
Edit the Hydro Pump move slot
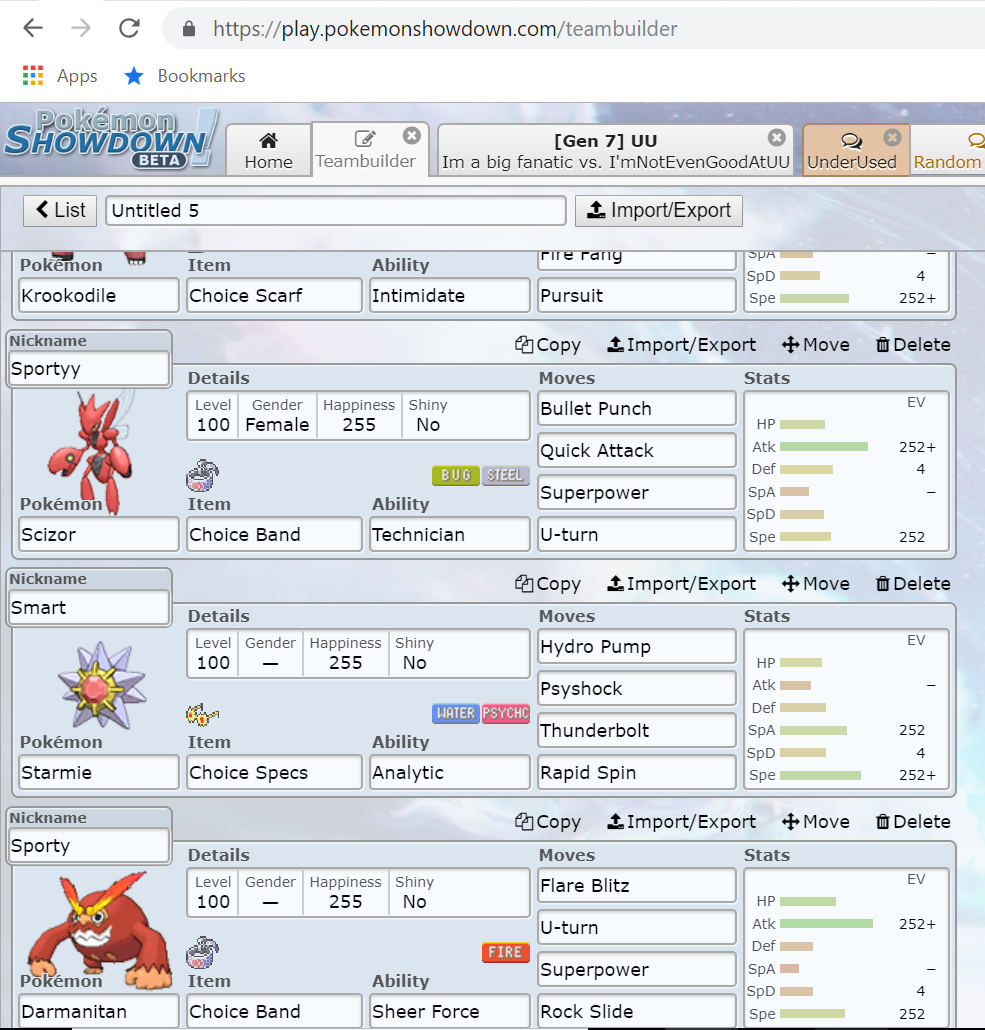(637, 647)
